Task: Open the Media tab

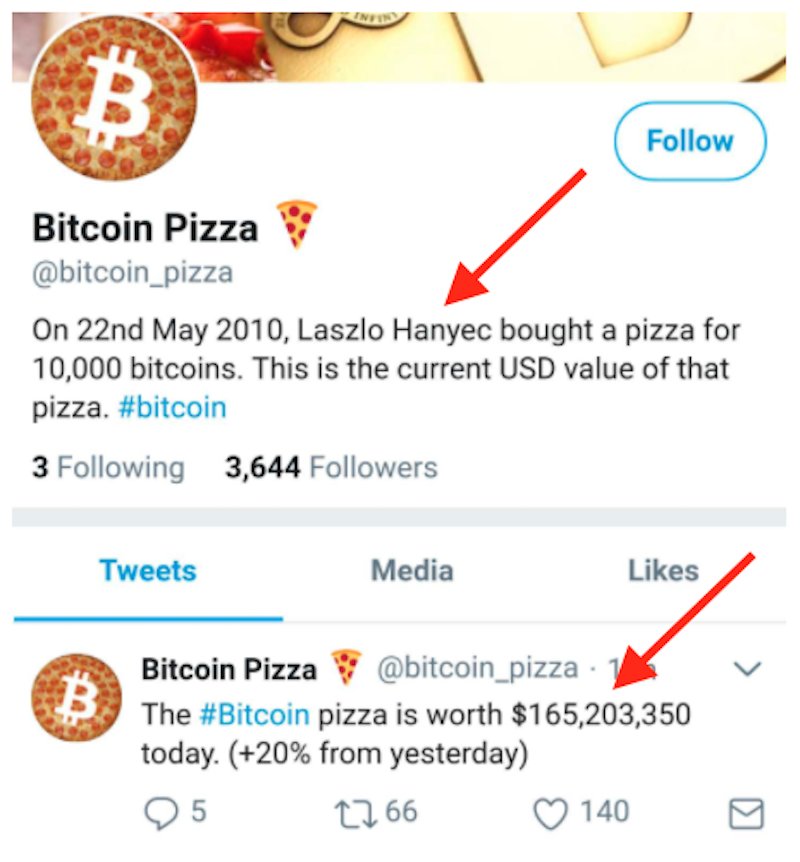Action: point(412,571)
